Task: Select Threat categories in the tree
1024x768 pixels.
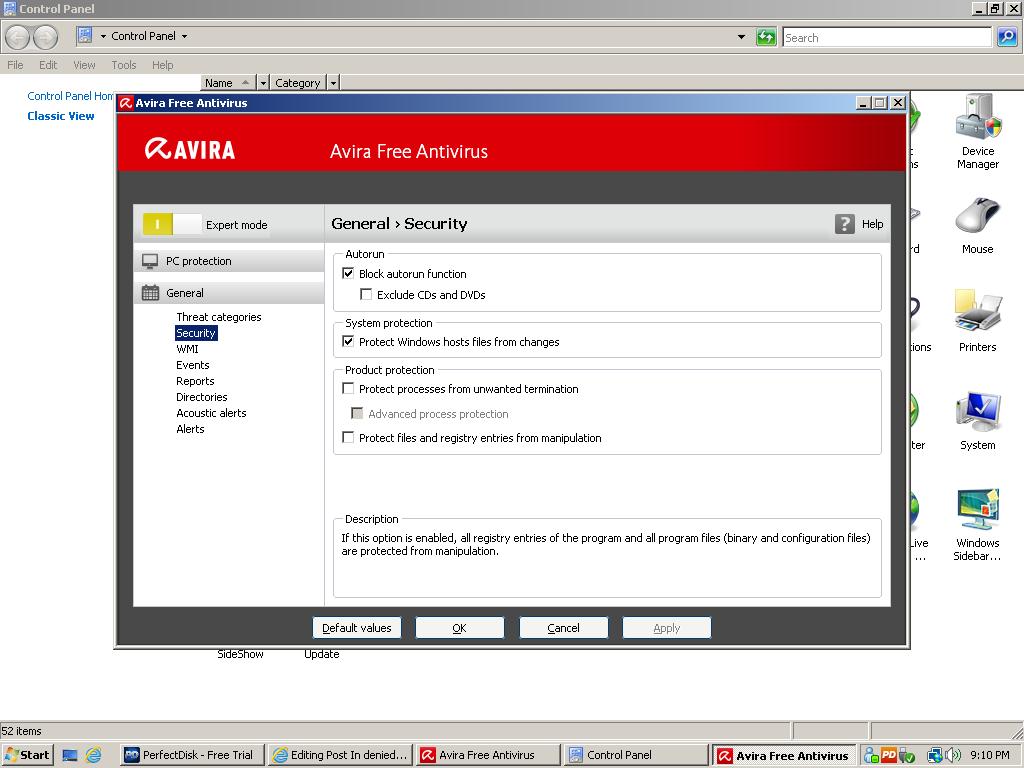Action: click(x=219, y=317)
